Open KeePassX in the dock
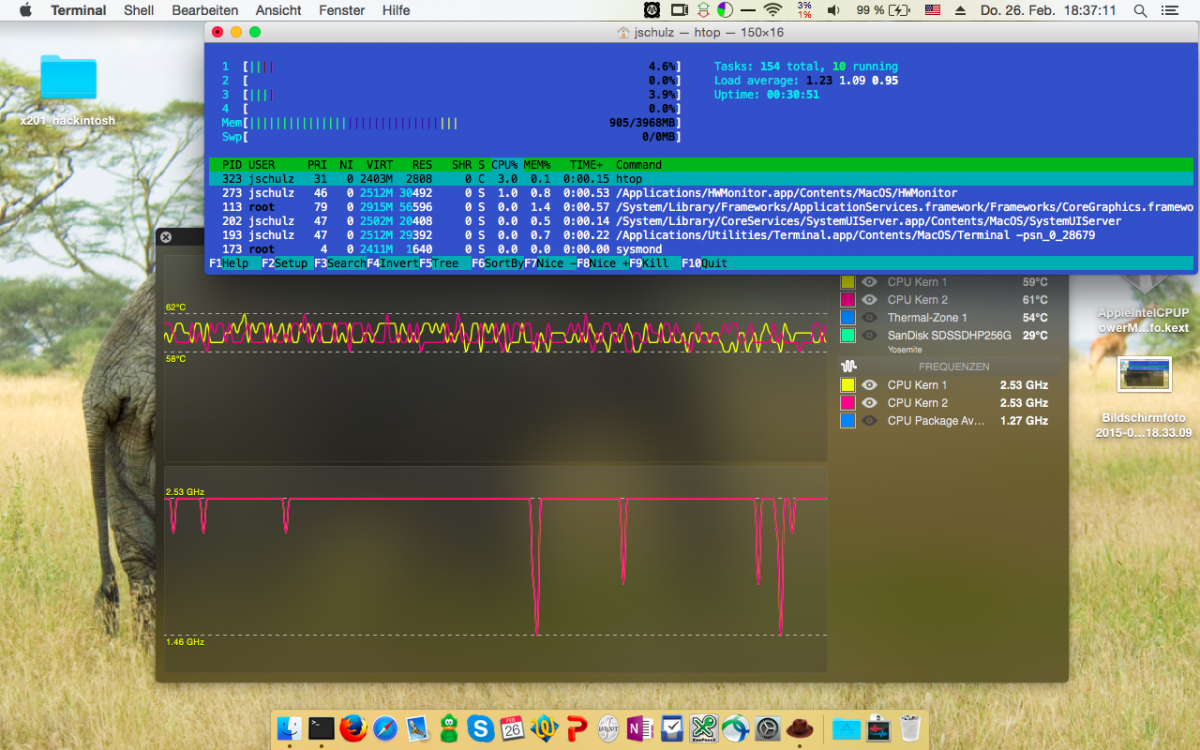The width and height of the screenshot is (1200, 750). point(703,728)
